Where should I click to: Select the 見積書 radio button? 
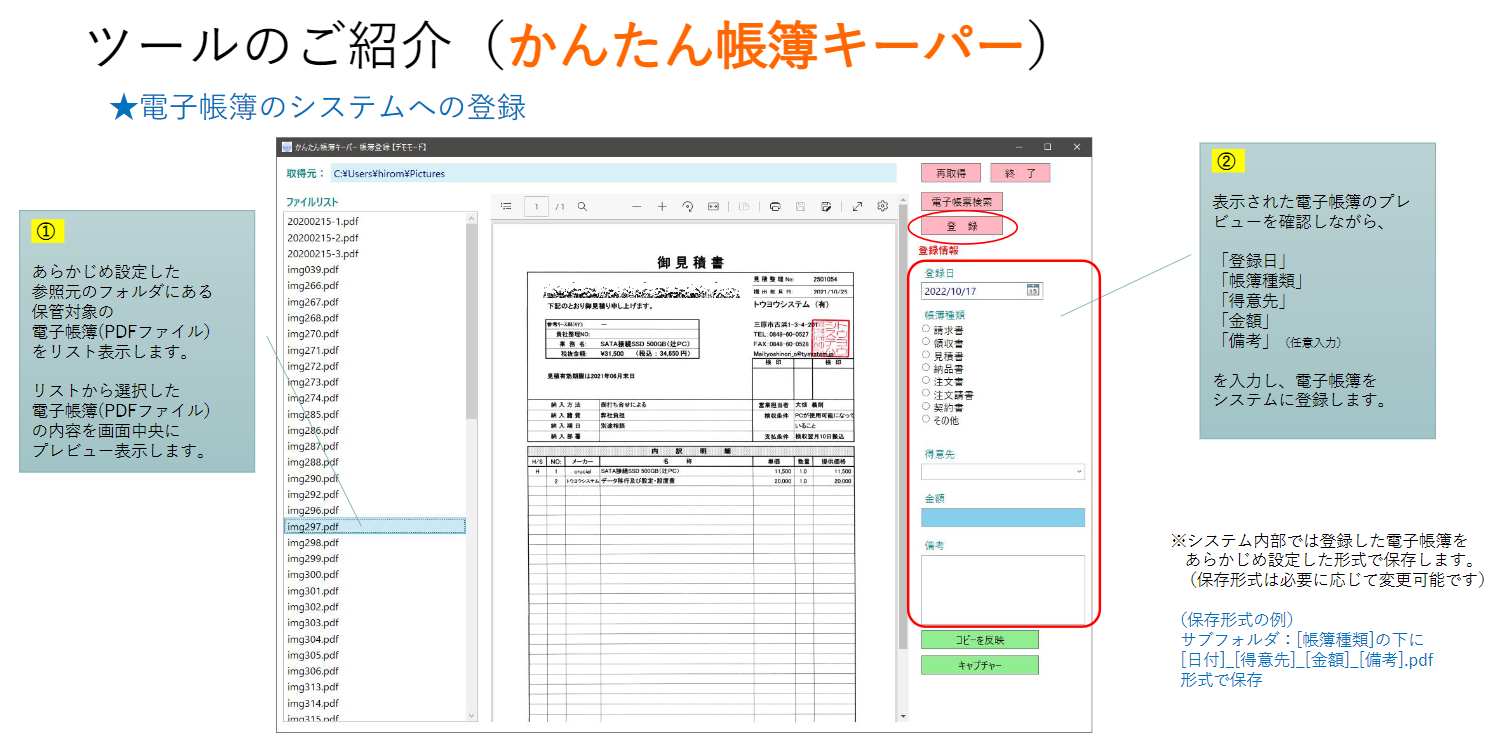[x=927, y=354]
